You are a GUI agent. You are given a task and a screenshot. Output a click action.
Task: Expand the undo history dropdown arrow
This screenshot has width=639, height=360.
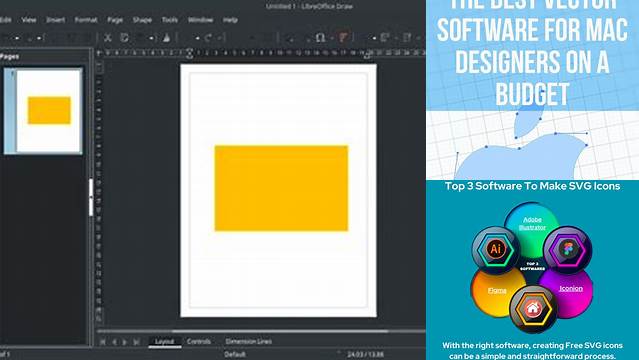click(197, 38)
